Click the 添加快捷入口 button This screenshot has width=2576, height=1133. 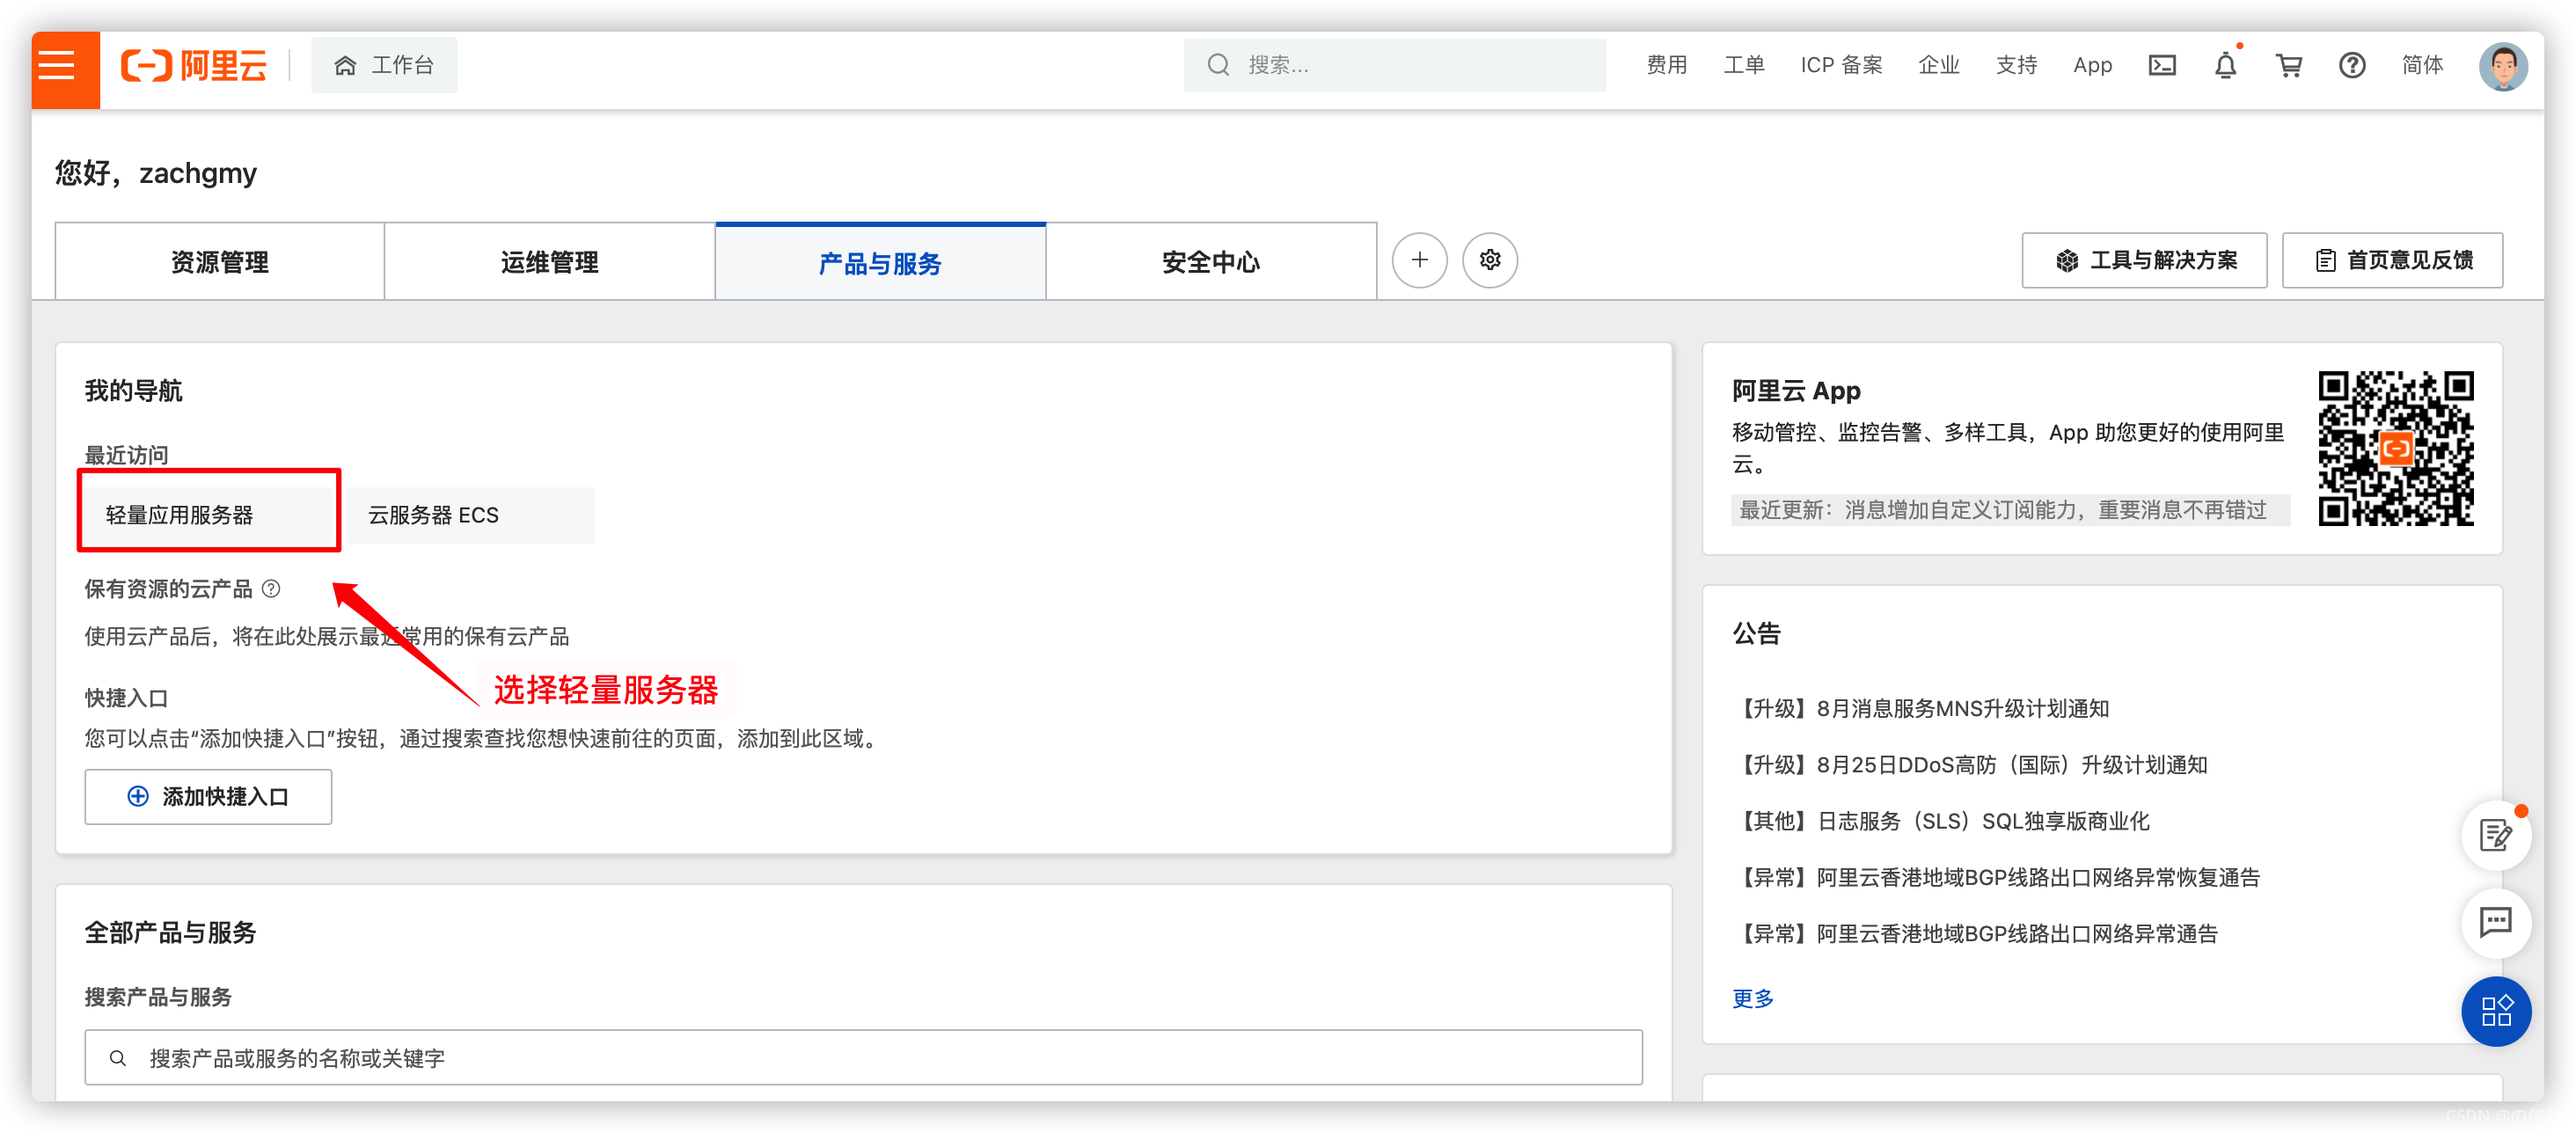point(208,797)
